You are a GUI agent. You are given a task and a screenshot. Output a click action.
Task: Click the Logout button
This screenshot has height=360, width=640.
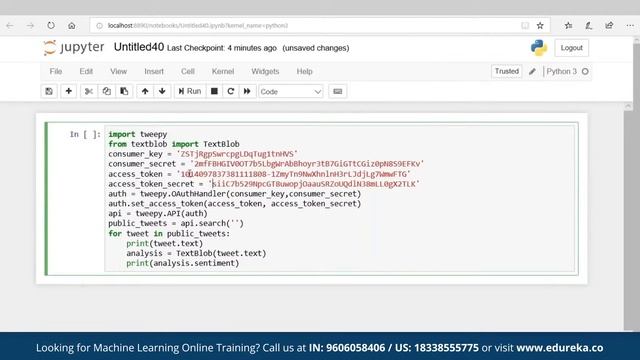point(571,48)
